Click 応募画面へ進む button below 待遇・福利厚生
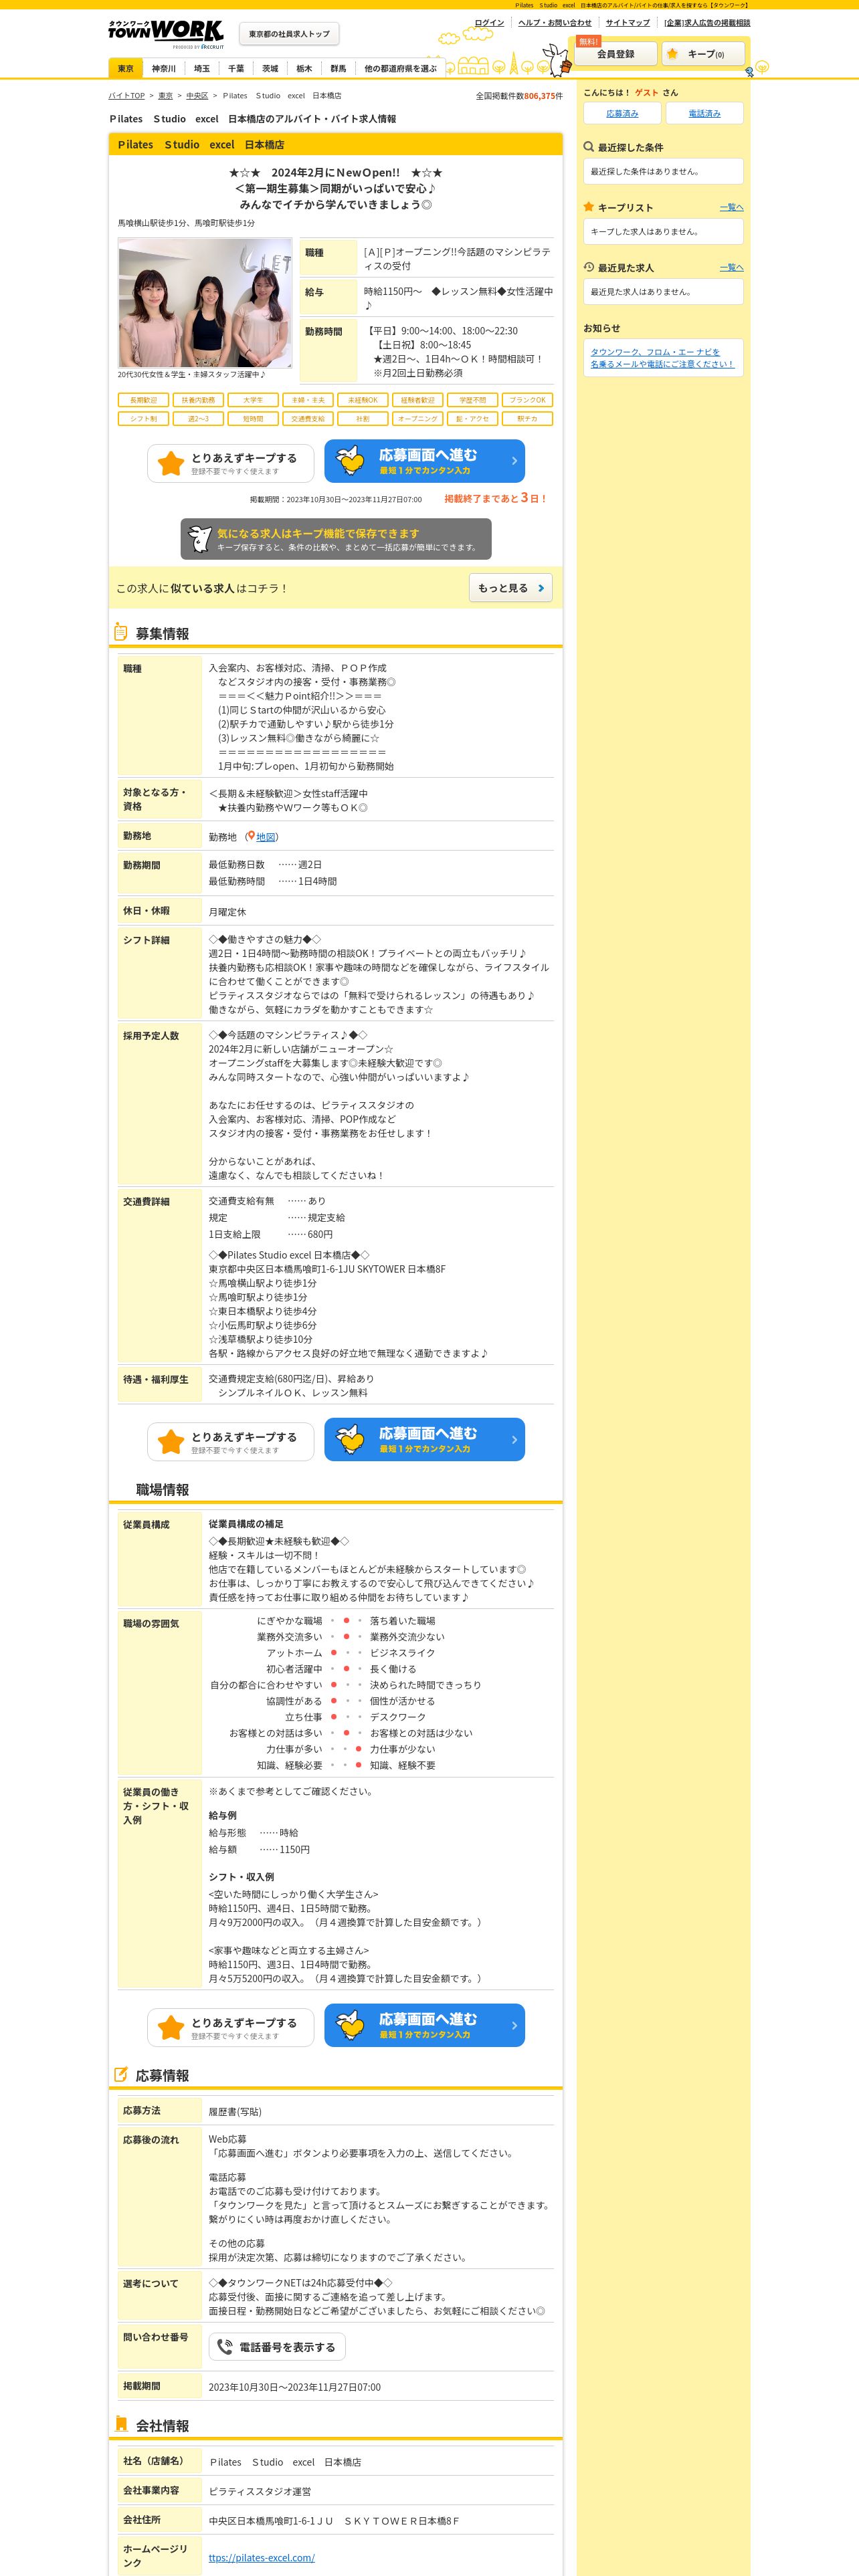The height and width of the screenshot is (2576, 859). click(424, 1440)
